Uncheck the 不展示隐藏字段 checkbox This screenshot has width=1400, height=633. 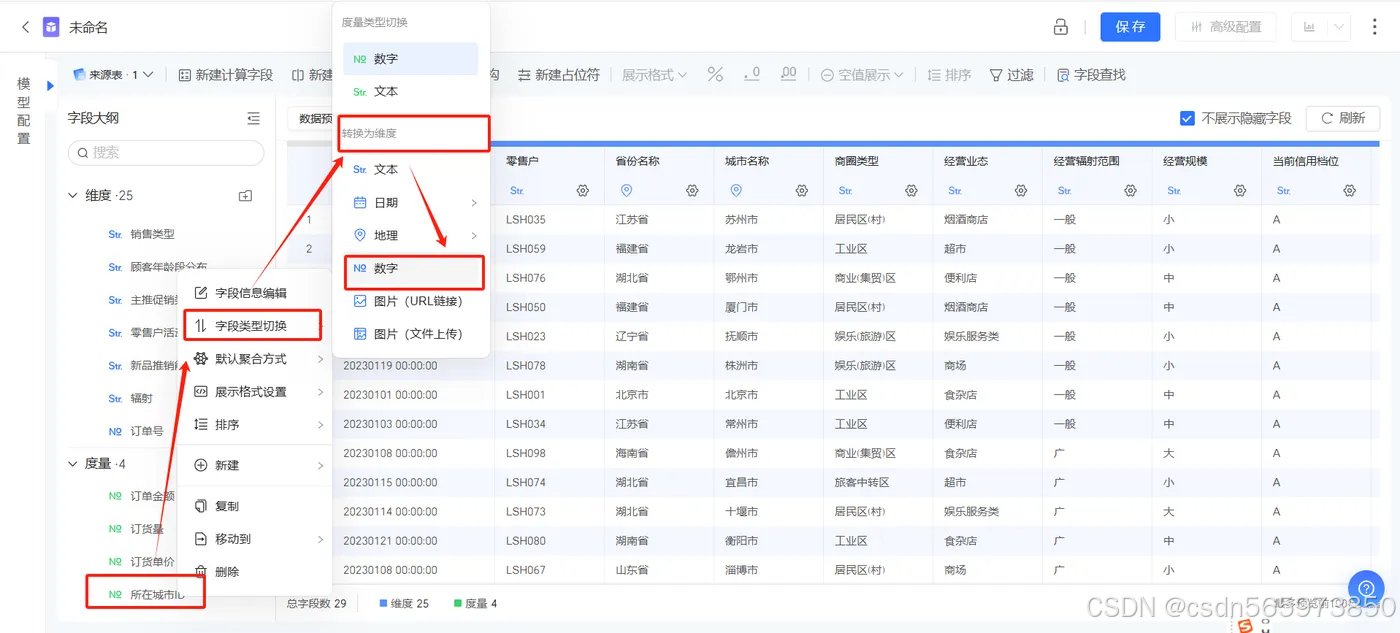[1186, 117]
